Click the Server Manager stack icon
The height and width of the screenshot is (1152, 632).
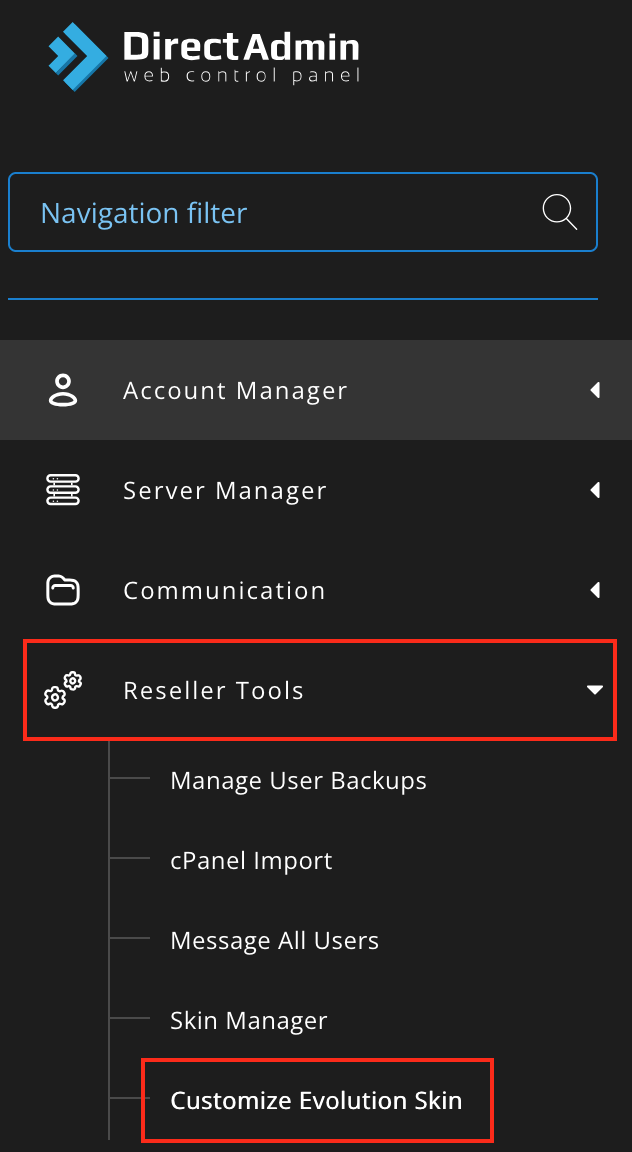pyautogui.click(x=63, y=490)
